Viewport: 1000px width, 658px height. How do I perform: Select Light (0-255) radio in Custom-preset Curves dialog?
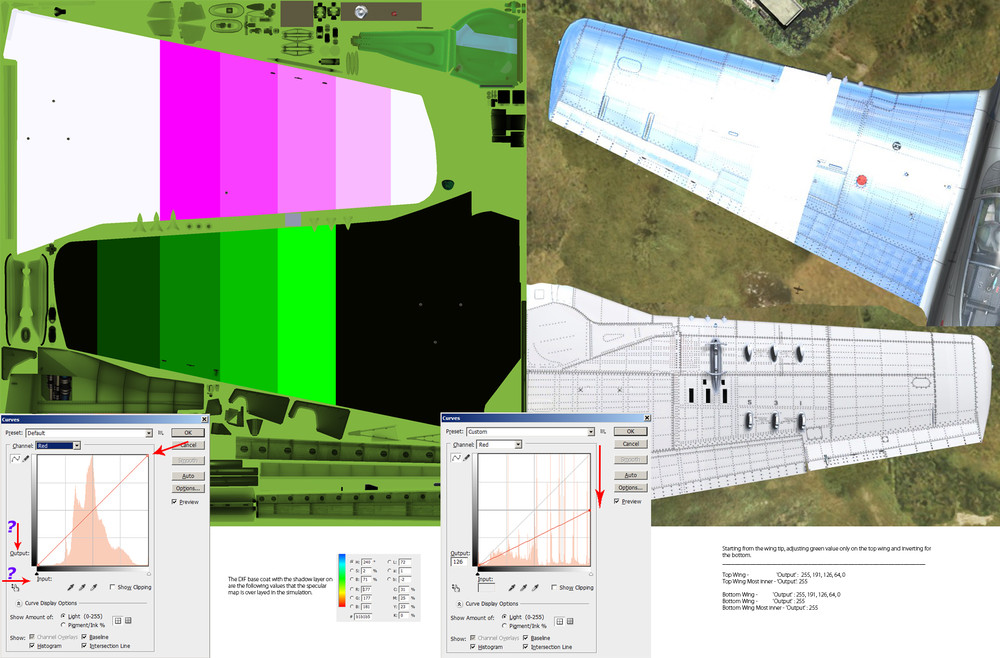(x=504, y=617)
